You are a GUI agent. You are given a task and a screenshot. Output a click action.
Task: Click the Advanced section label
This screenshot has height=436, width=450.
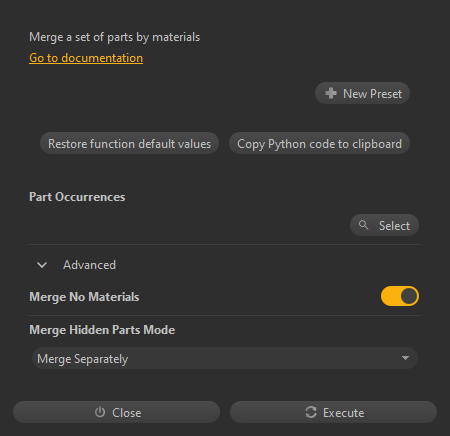pyautogui.click(x=89, y=265)
